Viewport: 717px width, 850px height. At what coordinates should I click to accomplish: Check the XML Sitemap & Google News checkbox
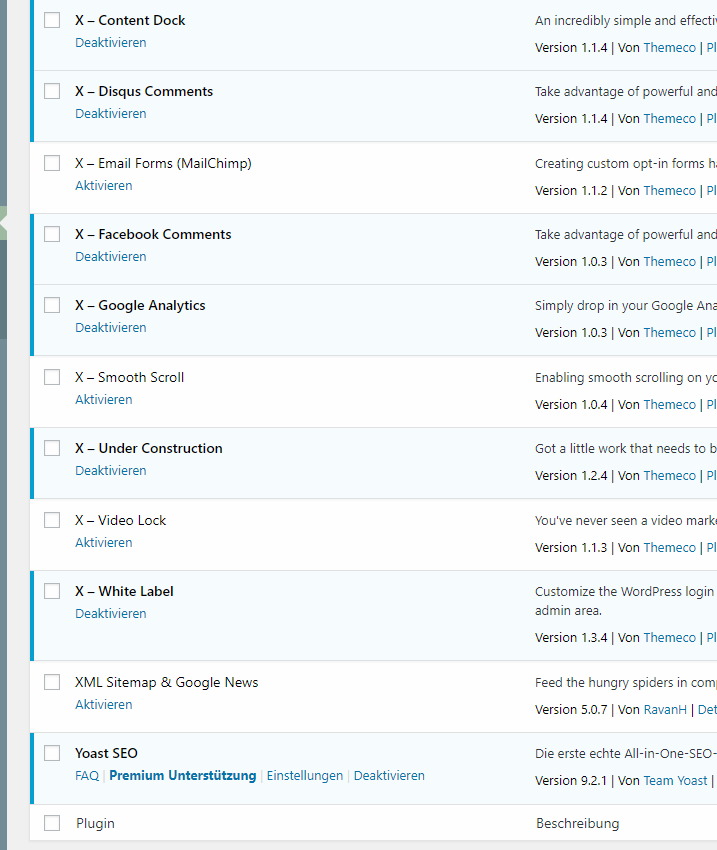(x=52, y=682)
